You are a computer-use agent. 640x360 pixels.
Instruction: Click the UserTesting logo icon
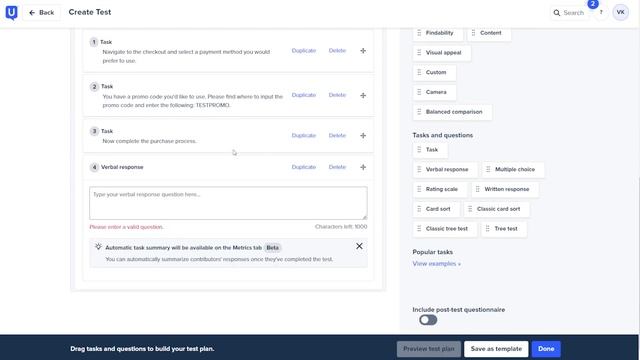(11, 13)
